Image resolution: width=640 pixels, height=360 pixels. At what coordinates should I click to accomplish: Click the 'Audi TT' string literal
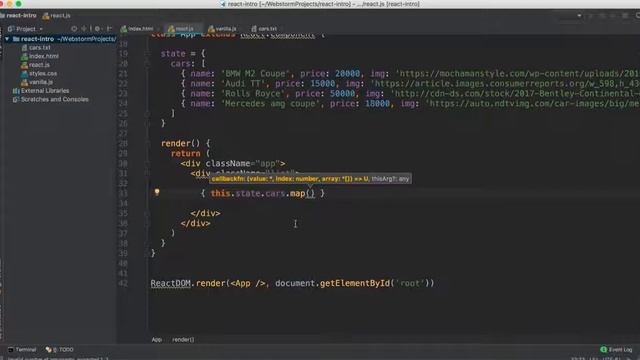[243, 84]
